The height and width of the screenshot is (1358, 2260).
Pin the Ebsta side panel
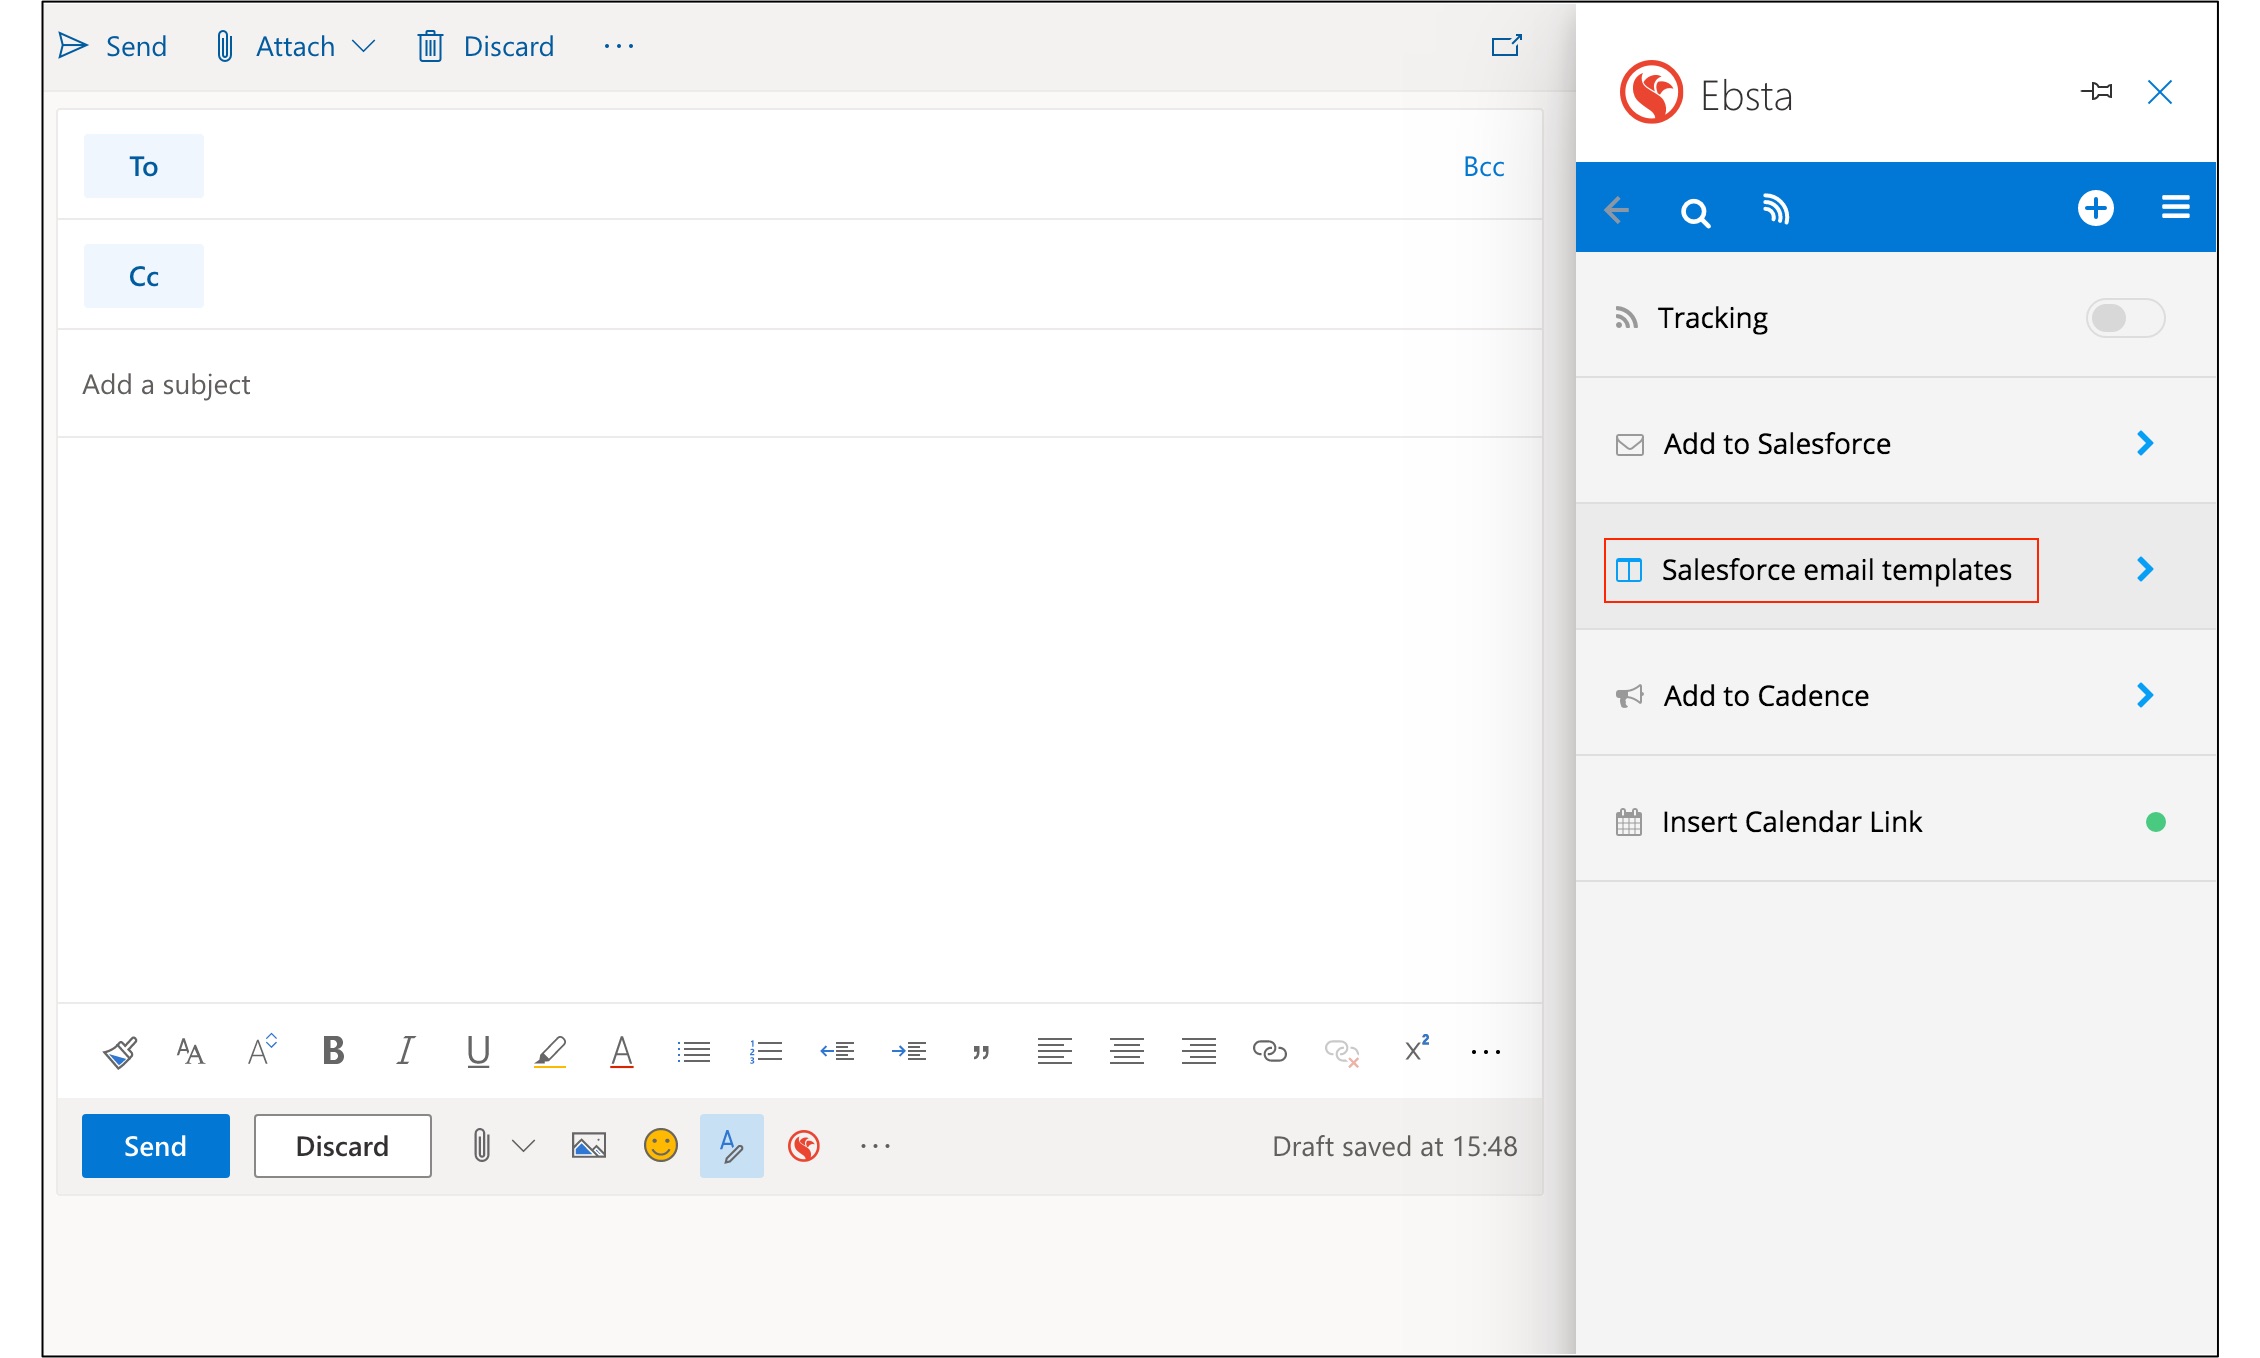[2097, 92]
